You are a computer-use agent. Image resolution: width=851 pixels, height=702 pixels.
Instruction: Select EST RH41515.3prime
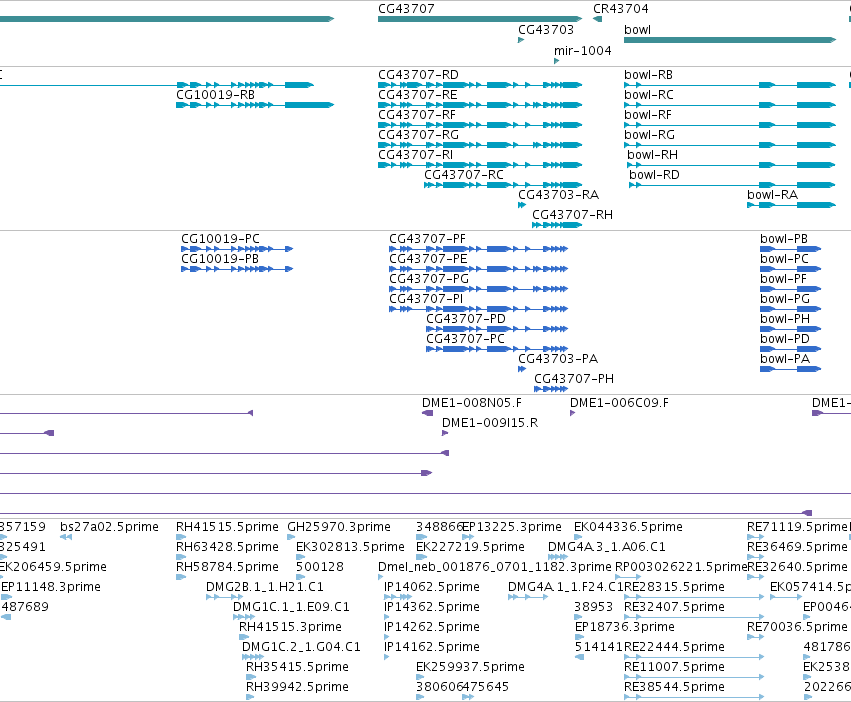(x=244, y=637)
